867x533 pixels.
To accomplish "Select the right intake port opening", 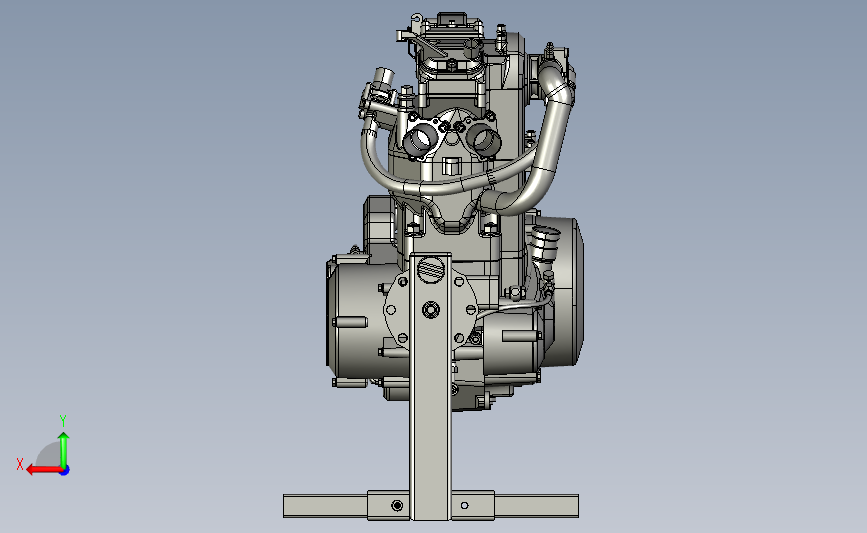I will point(484,138).
